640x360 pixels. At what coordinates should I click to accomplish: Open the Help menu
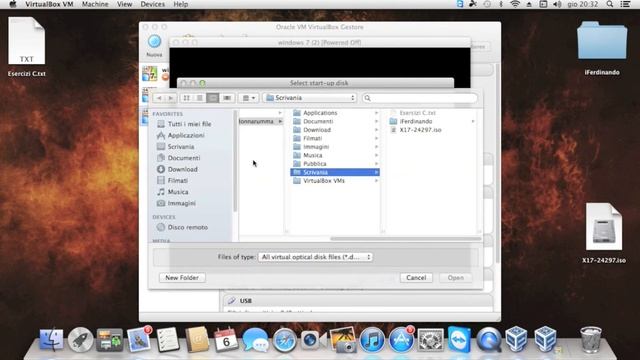[x=181, y=4]
